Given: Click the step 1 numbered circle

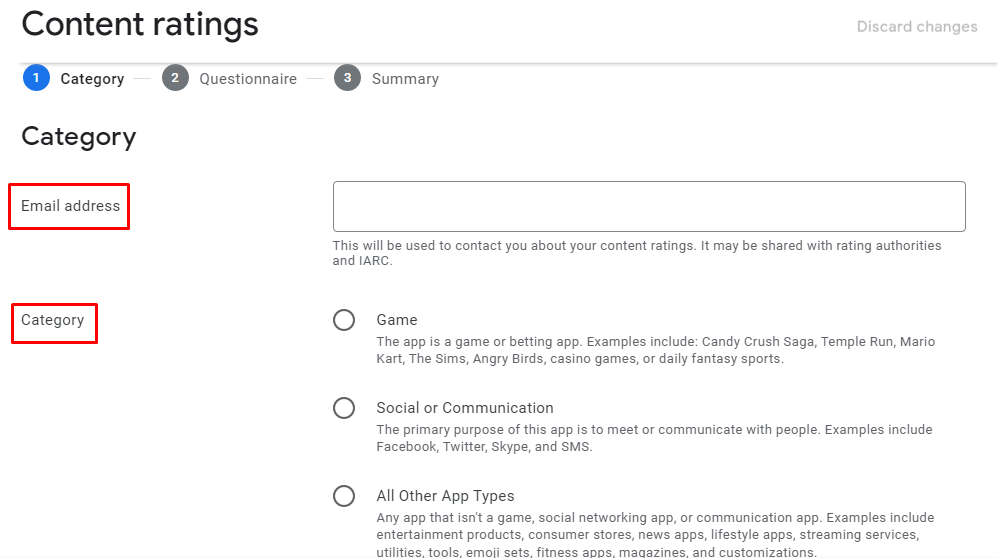Looking at the screenshot, I should (x=36, y=78).
